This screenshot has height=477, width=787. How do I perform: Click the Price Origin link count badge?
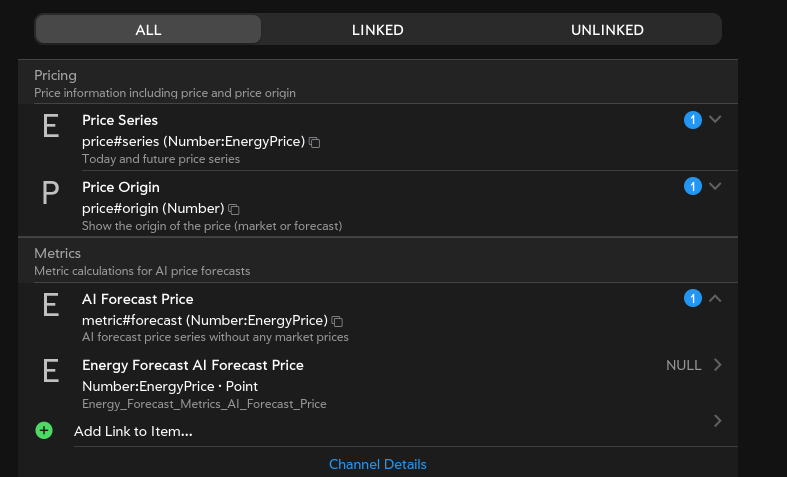(693, 187)
